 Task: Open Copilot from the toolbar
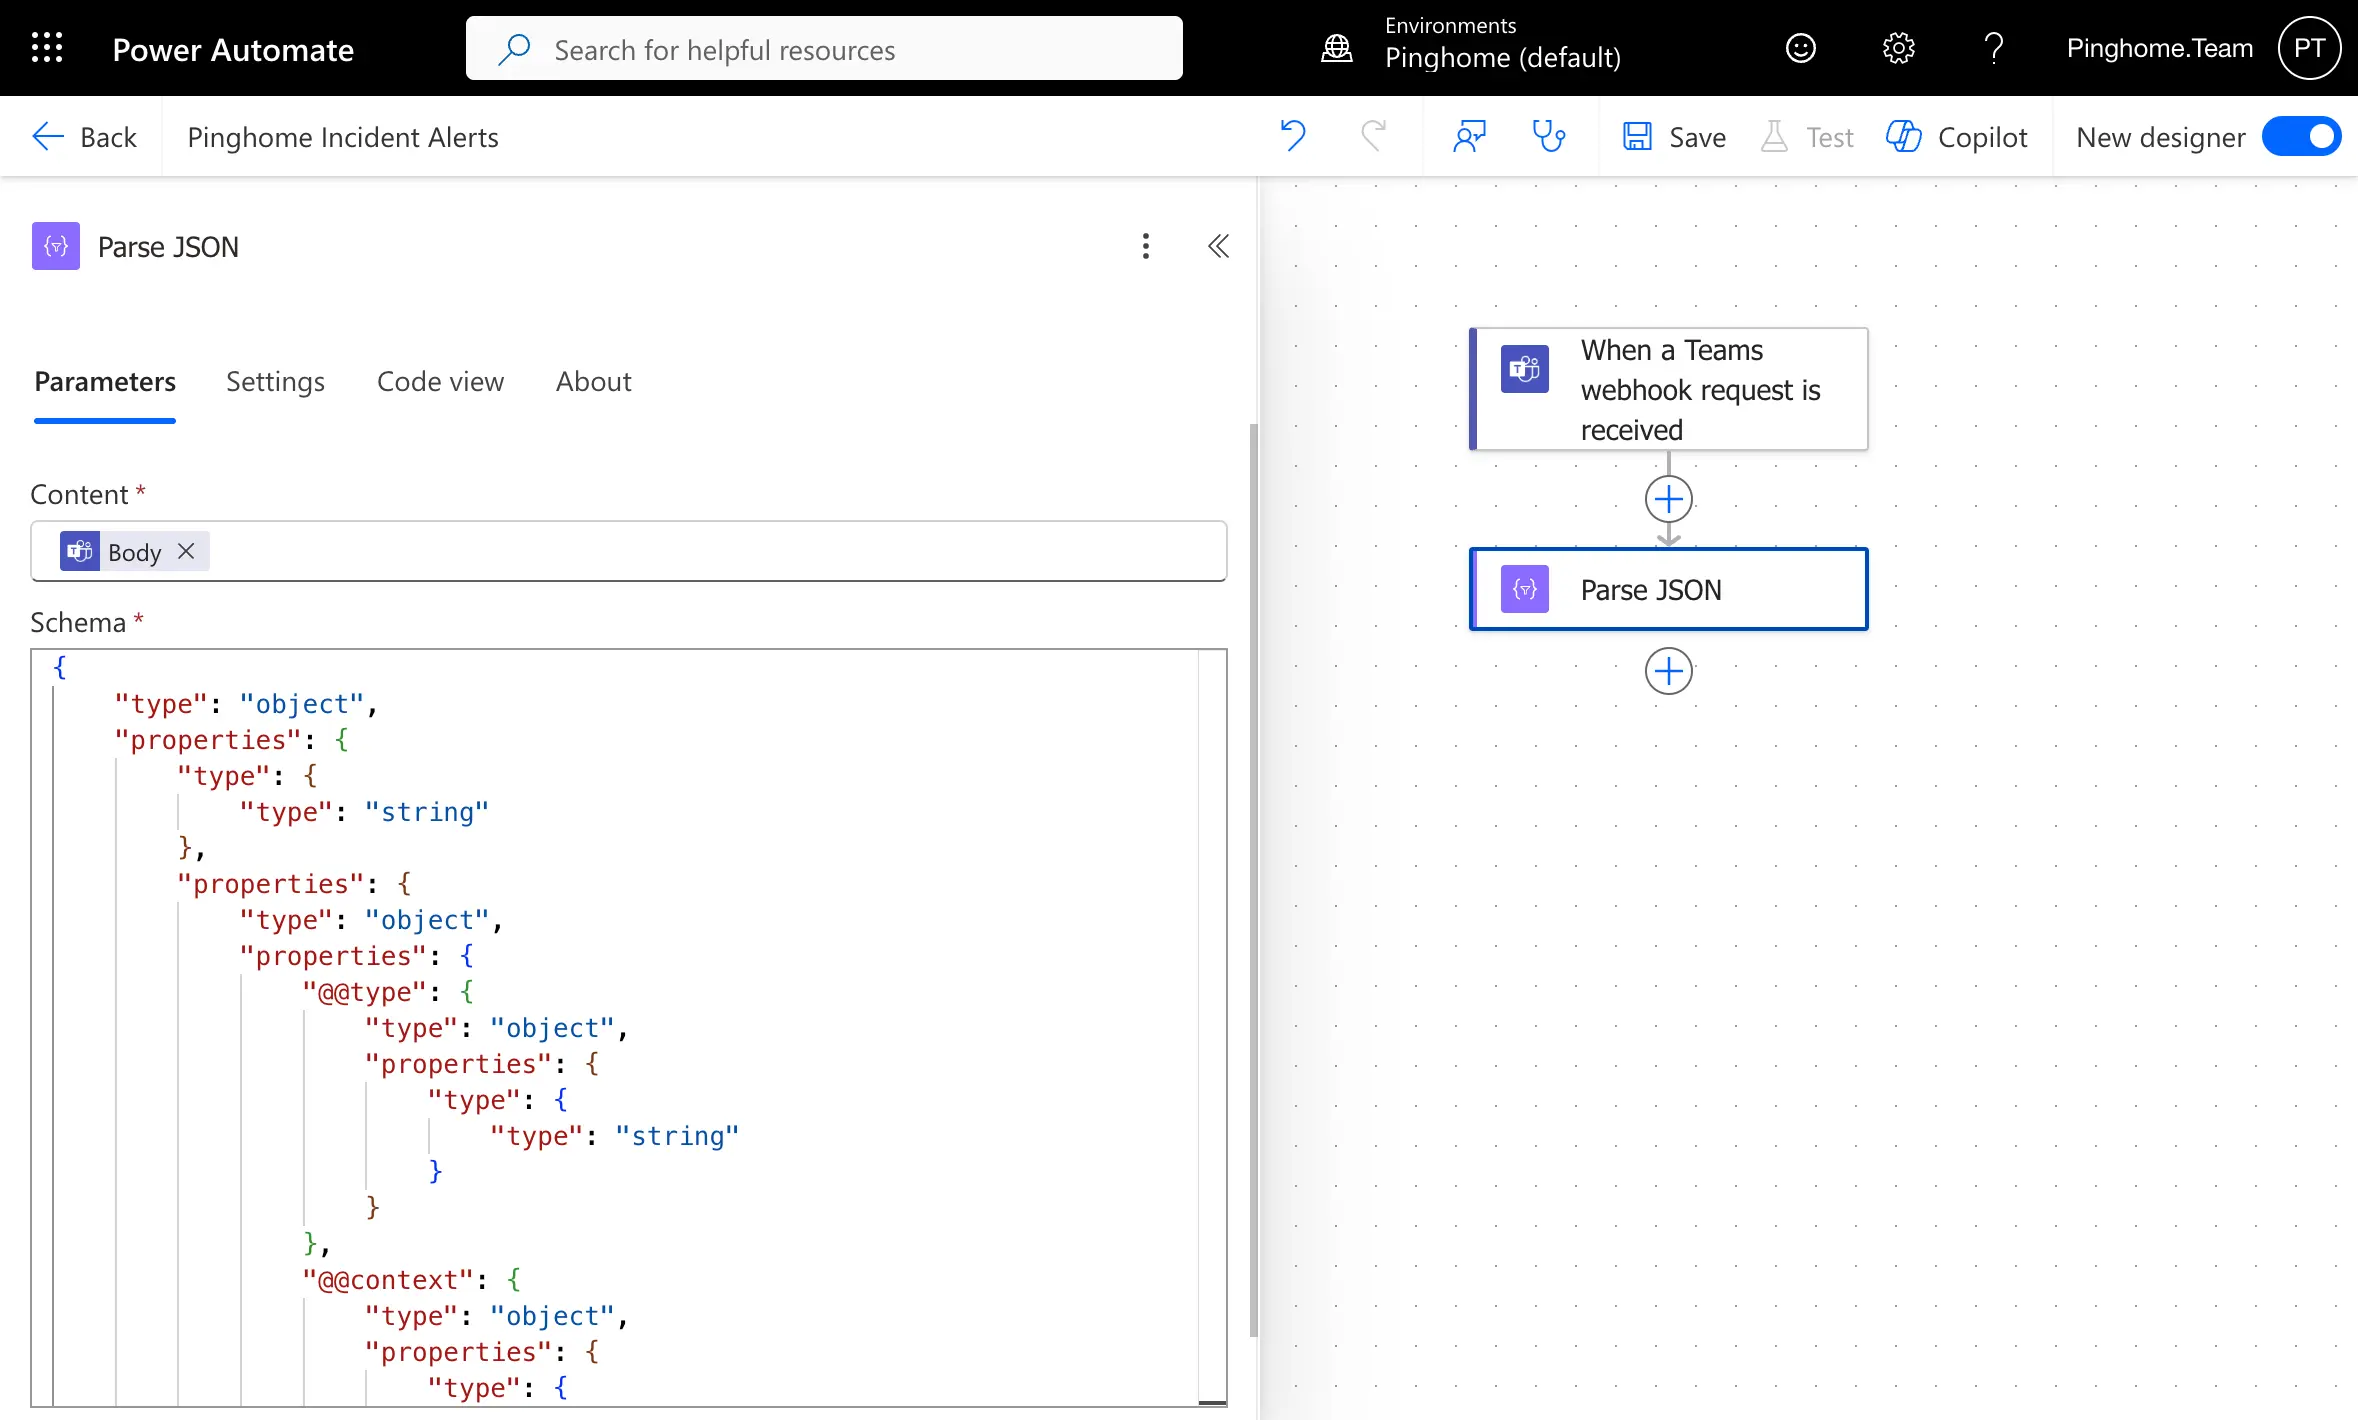[x=1955, y=136]
